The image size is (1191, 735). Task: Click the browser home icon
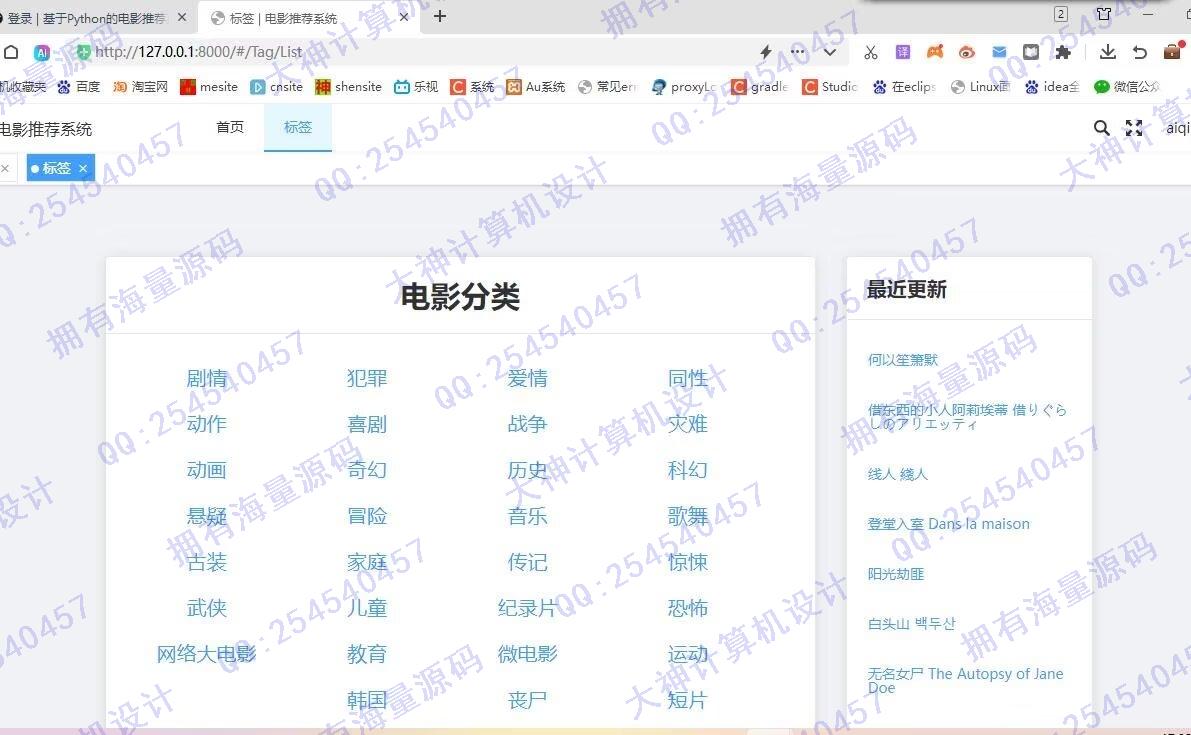point(11,52)
